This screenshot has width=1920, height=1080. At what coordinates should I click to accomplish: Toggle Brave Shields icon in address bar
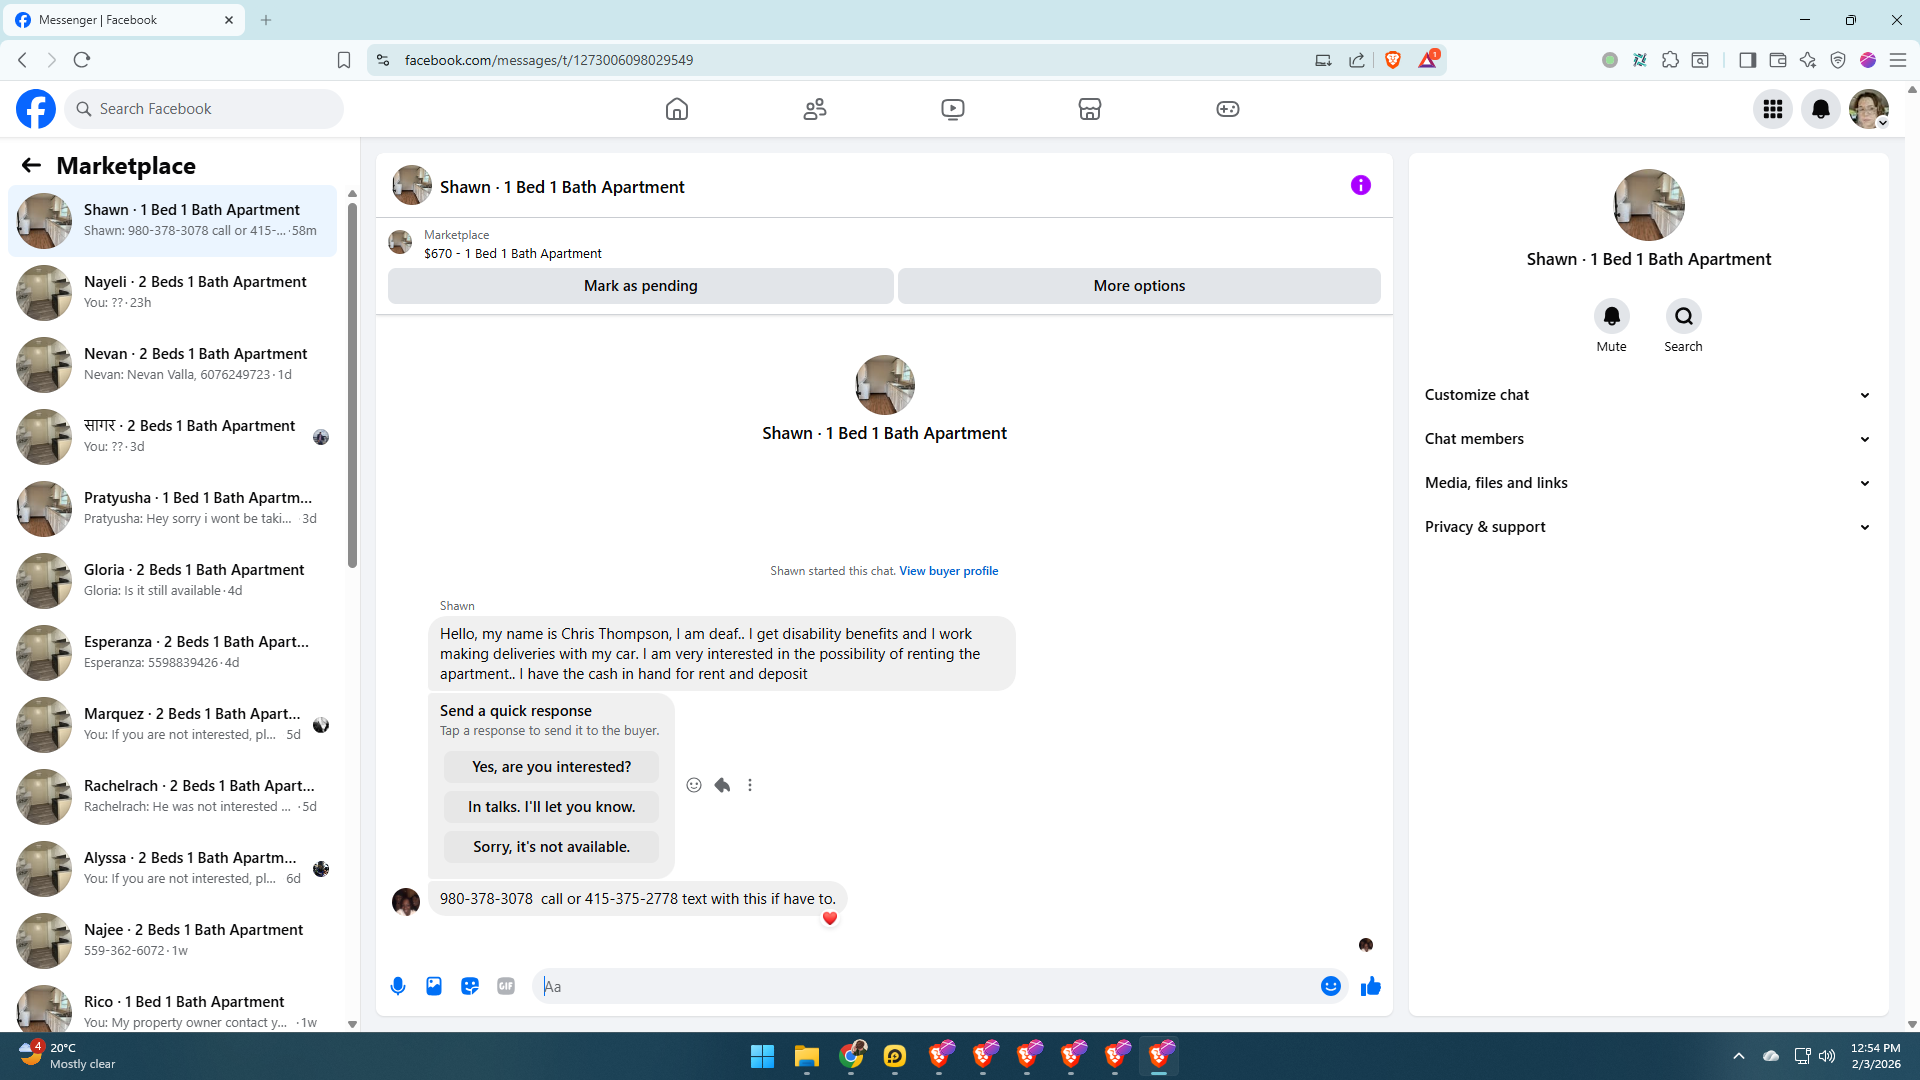1393,60
